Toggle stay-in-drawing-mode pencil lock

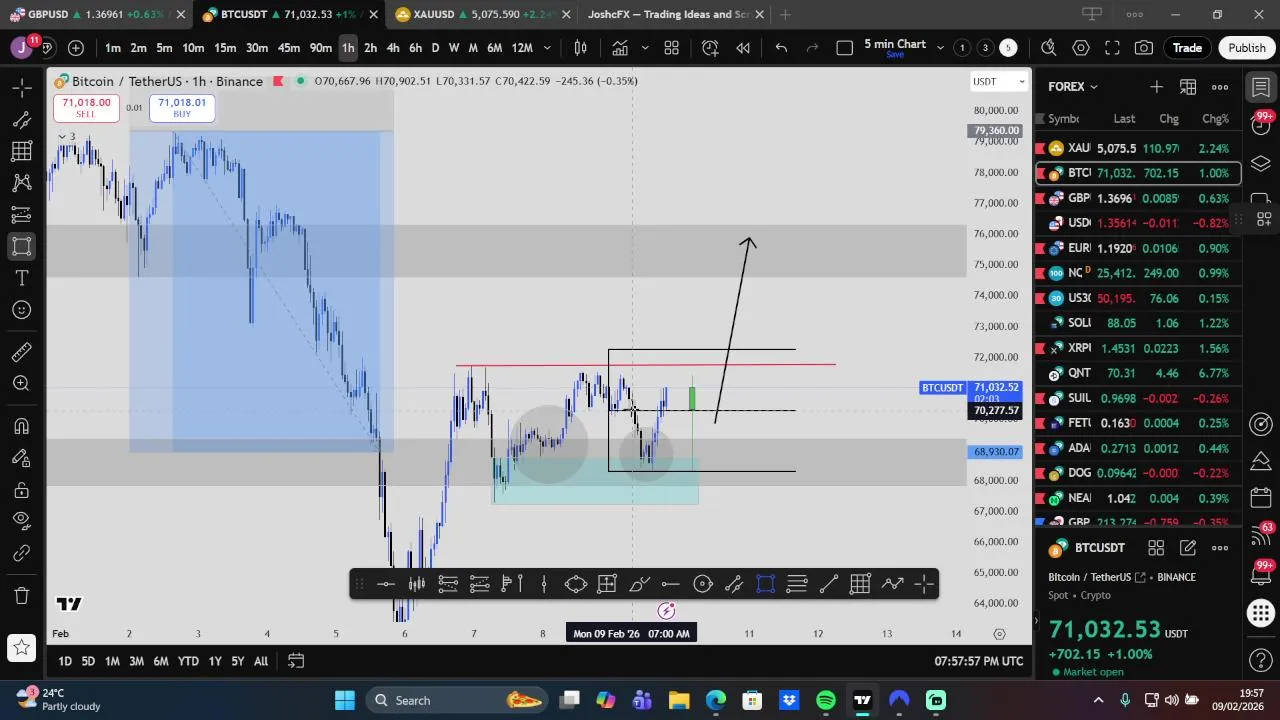coord(21,458)
